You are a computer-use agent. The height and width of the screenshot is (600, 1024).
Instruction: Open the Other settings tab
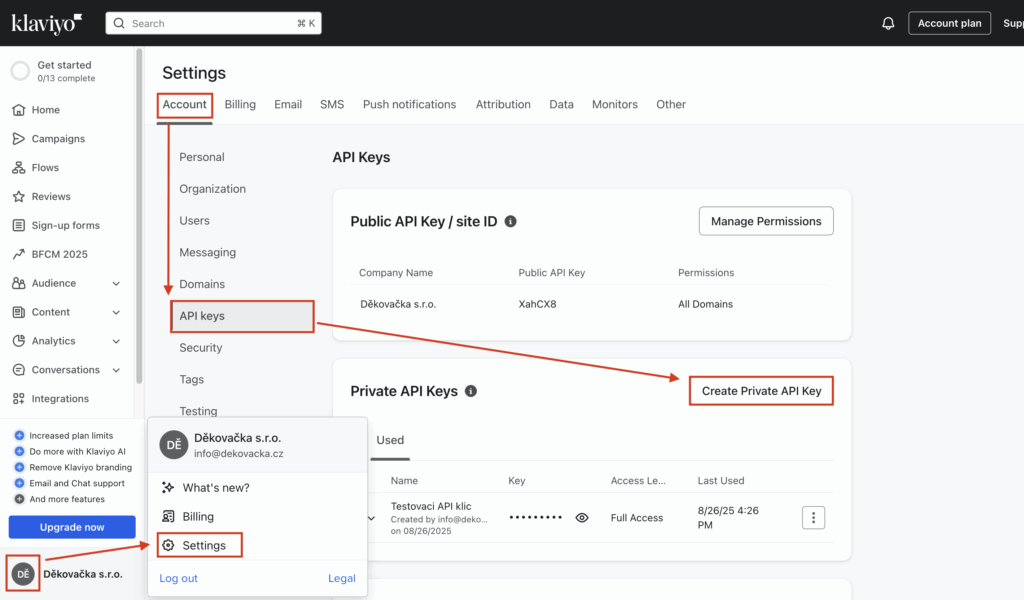671,104
